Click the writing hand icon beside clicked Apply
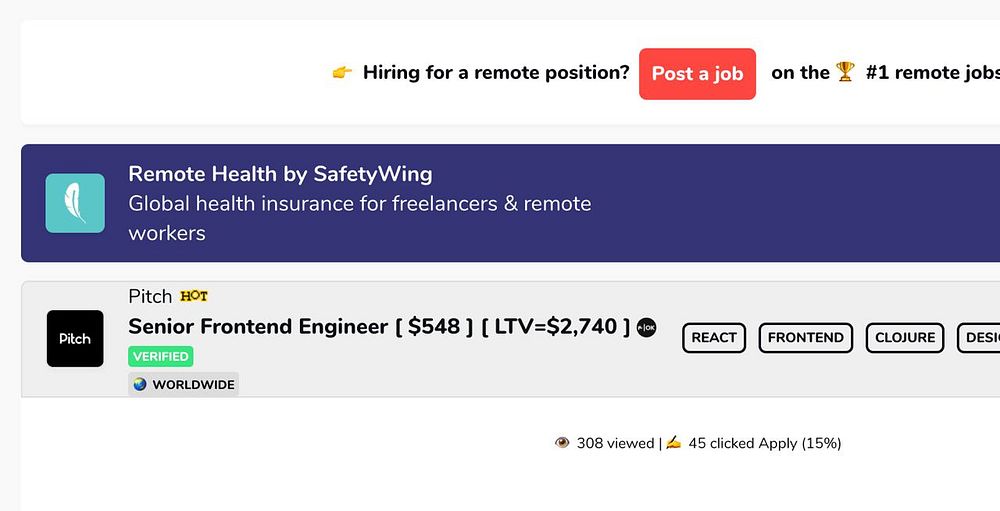 673,443
